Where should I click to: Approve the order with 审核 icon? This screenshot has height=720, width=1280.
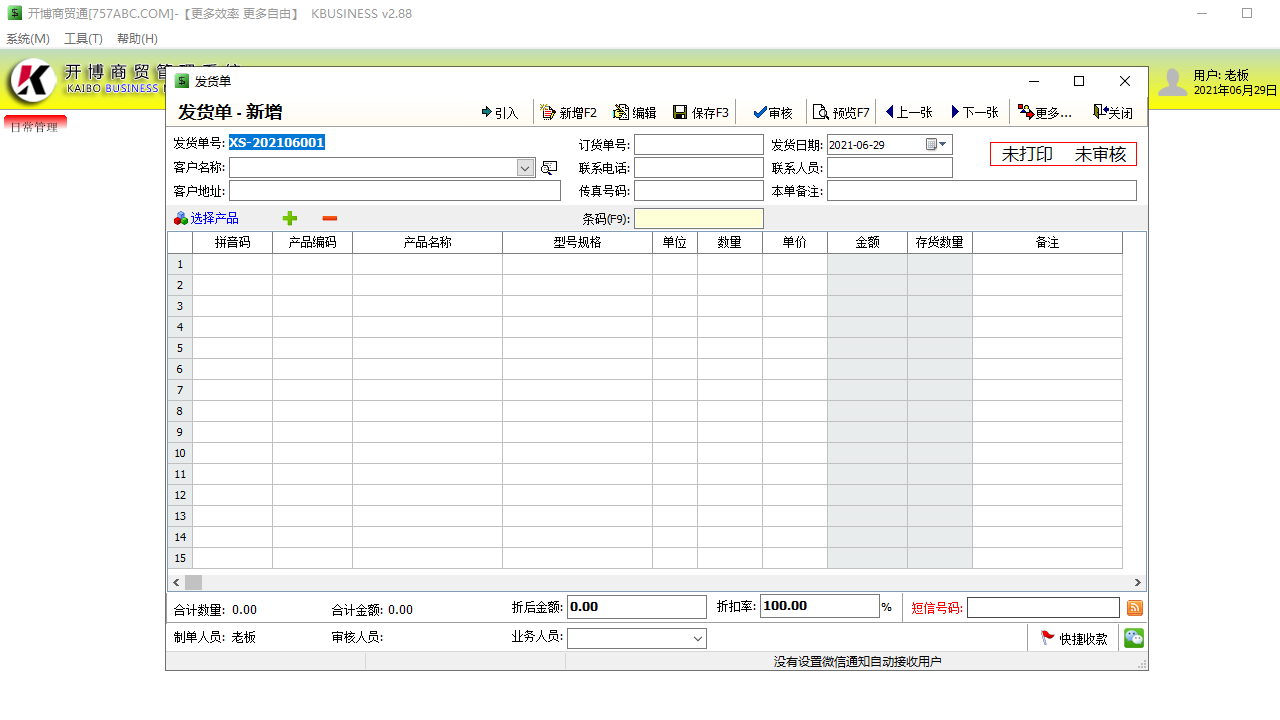tap(771, 112)
